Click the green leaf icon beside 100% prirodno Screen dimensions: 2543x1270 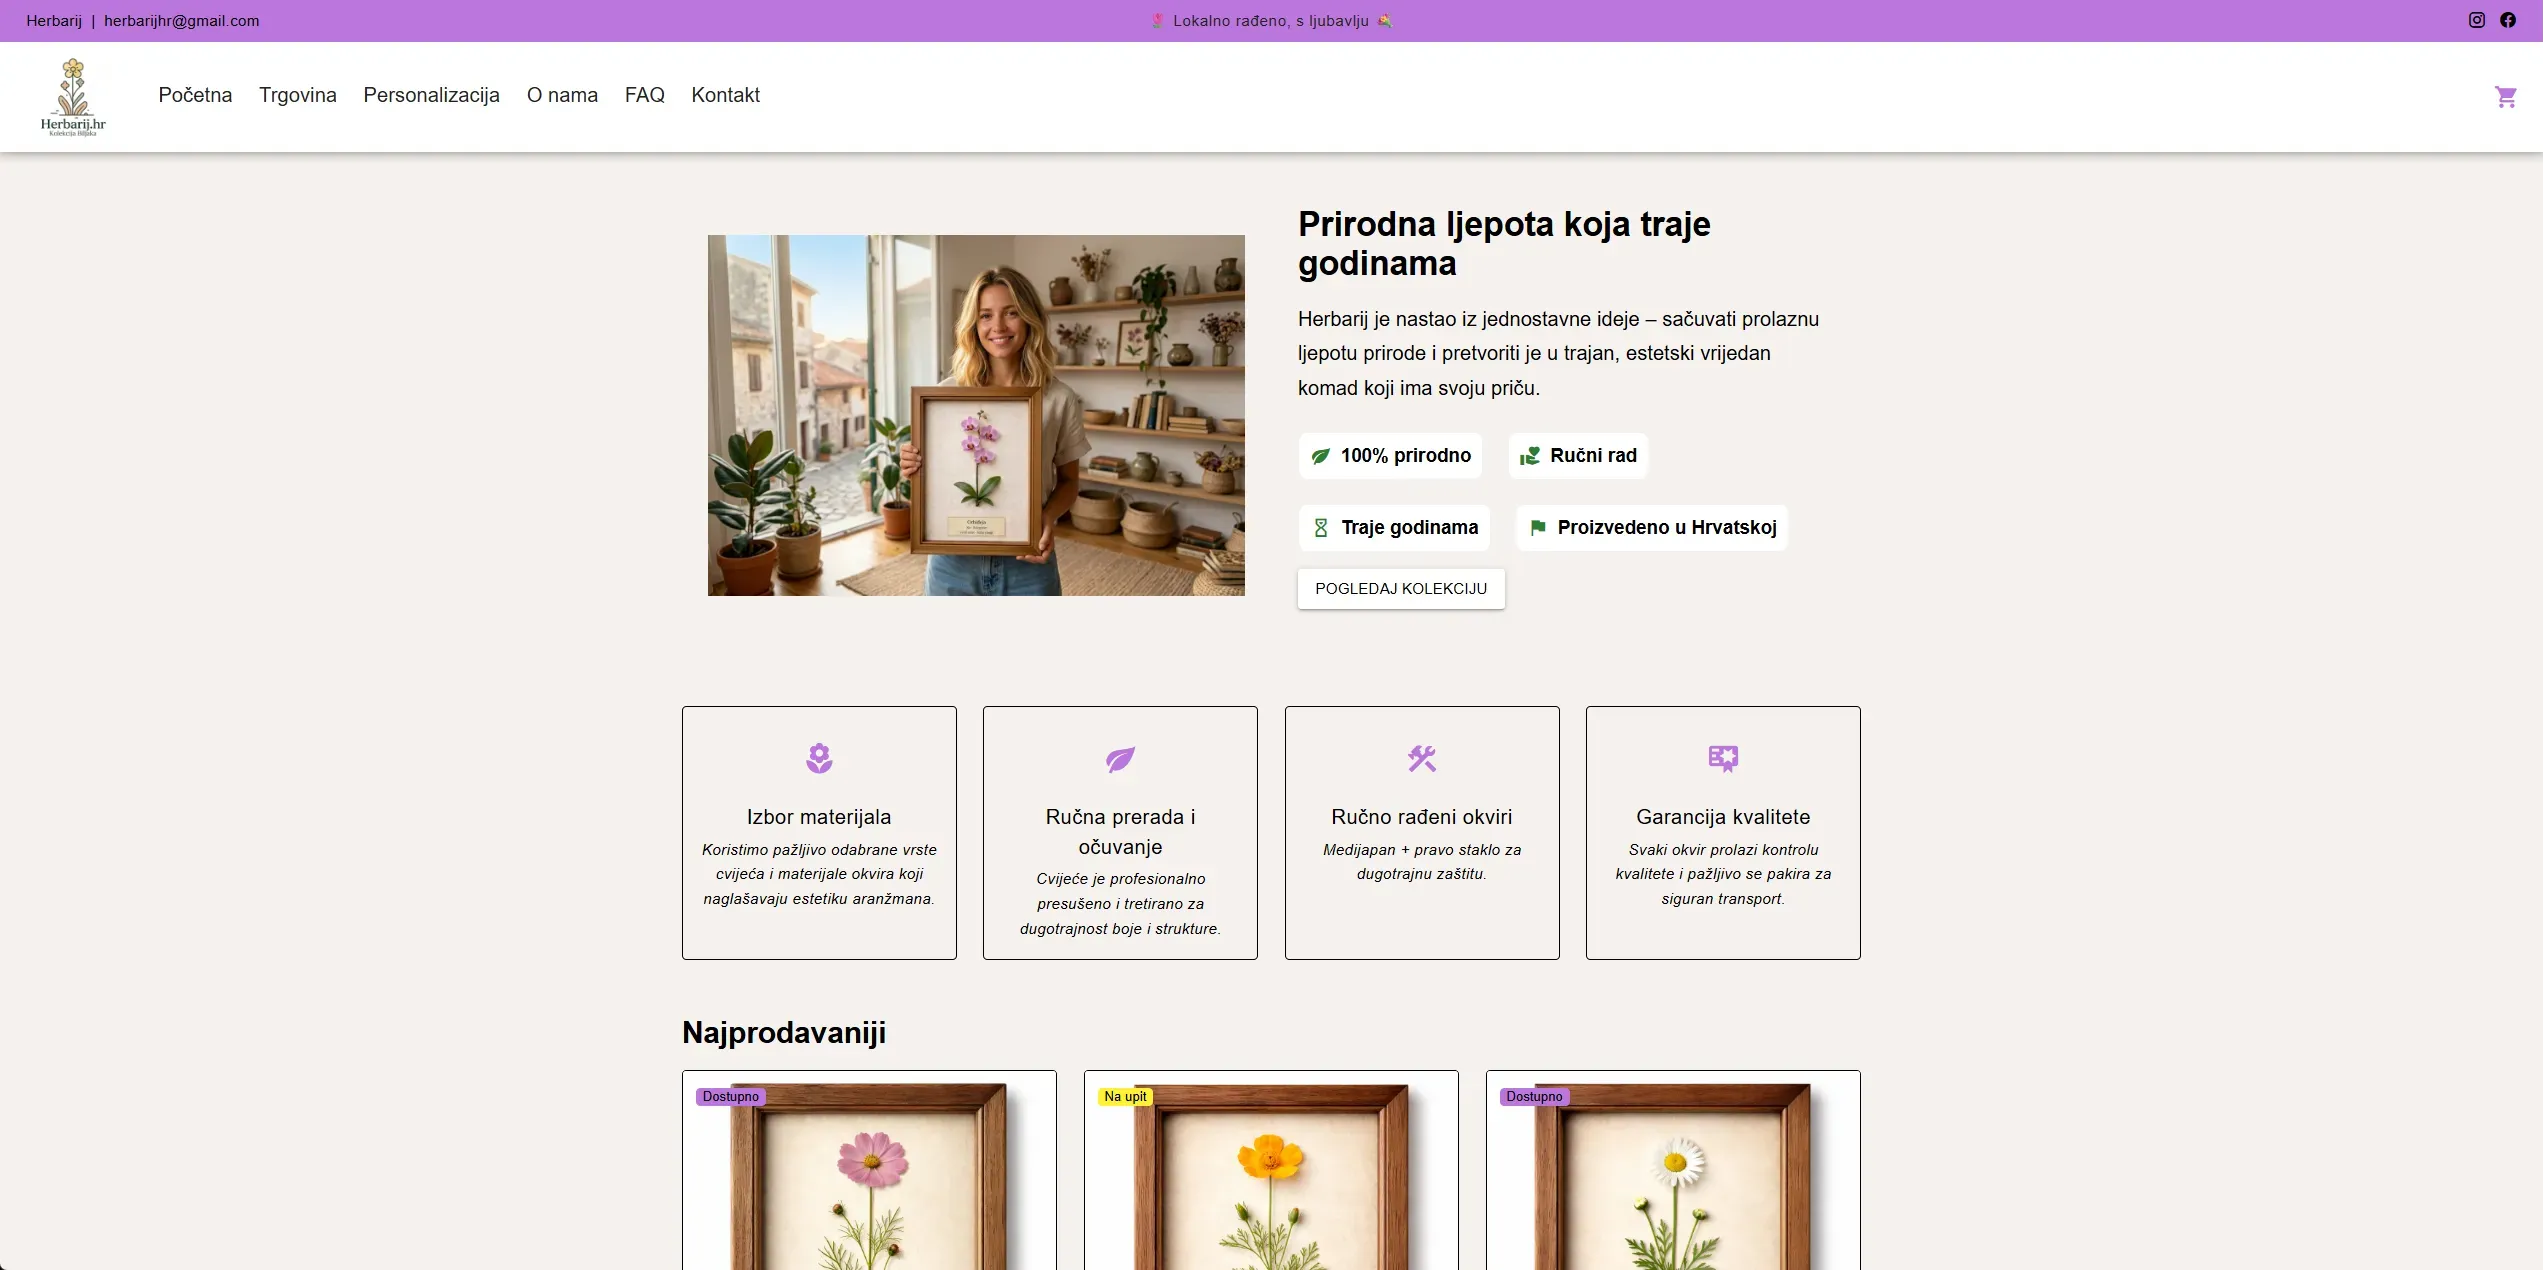[x=1320, y=456]
